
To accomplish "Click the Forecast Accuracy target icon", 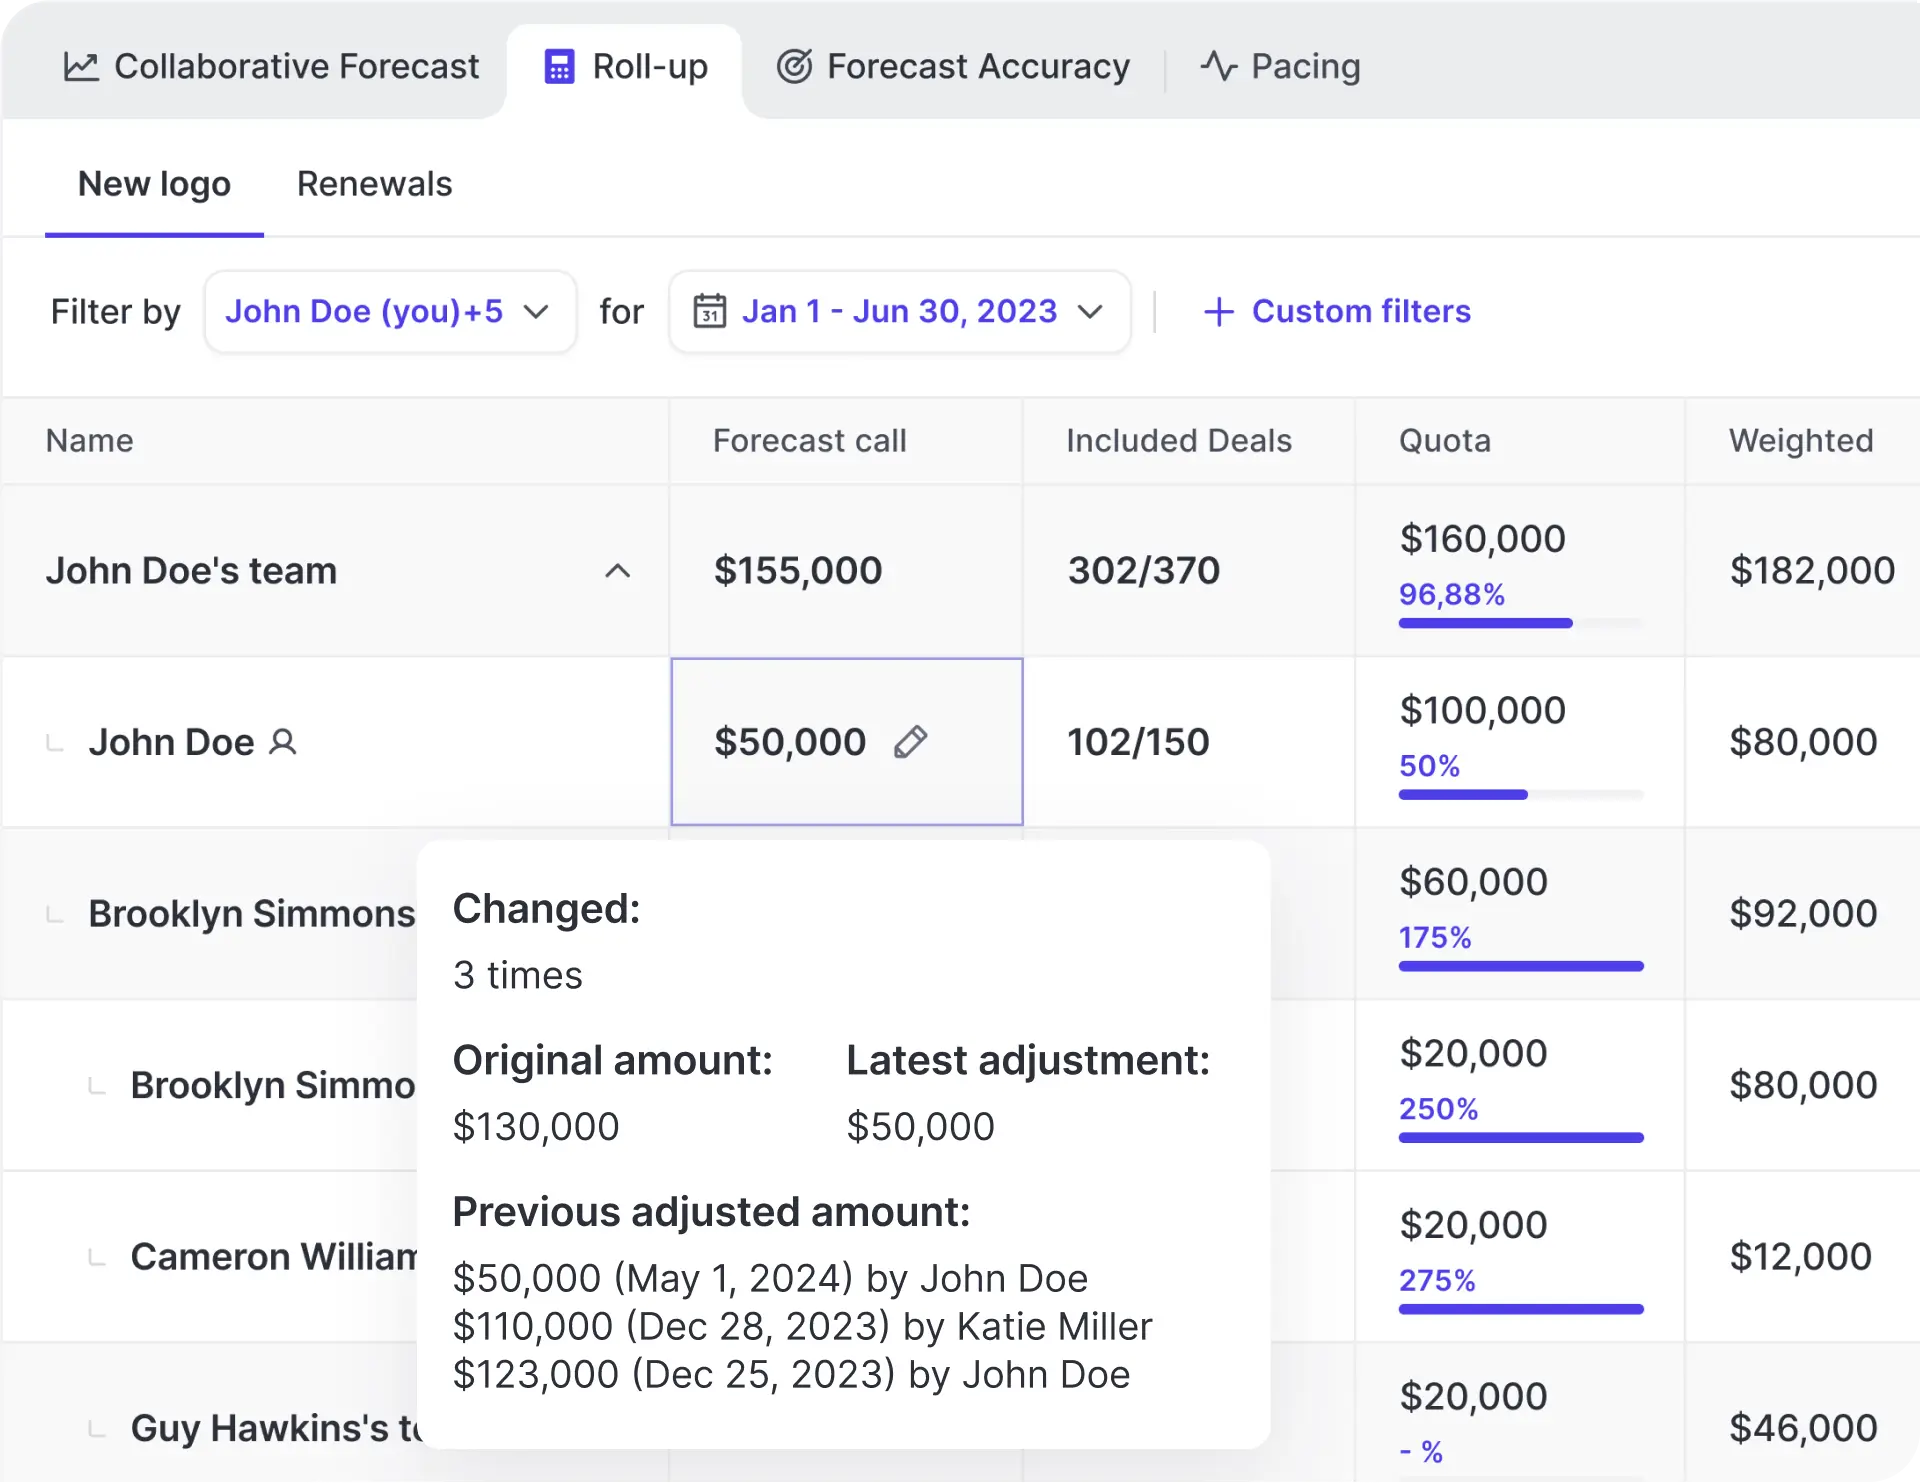I will (793, 66).
